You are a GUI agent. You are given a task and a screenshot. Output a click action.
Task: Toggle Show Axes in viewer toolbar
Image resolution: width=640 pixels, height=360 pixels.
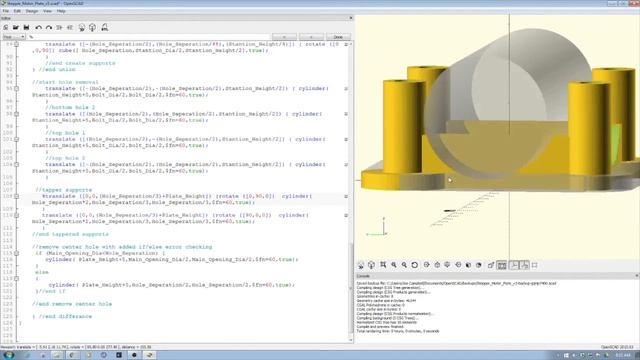514,265
